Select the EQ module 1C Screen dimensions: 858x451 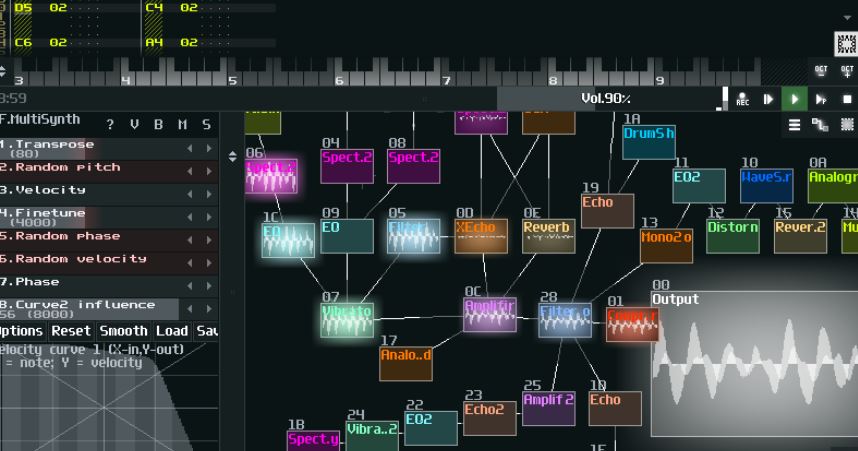pos(288,240)
